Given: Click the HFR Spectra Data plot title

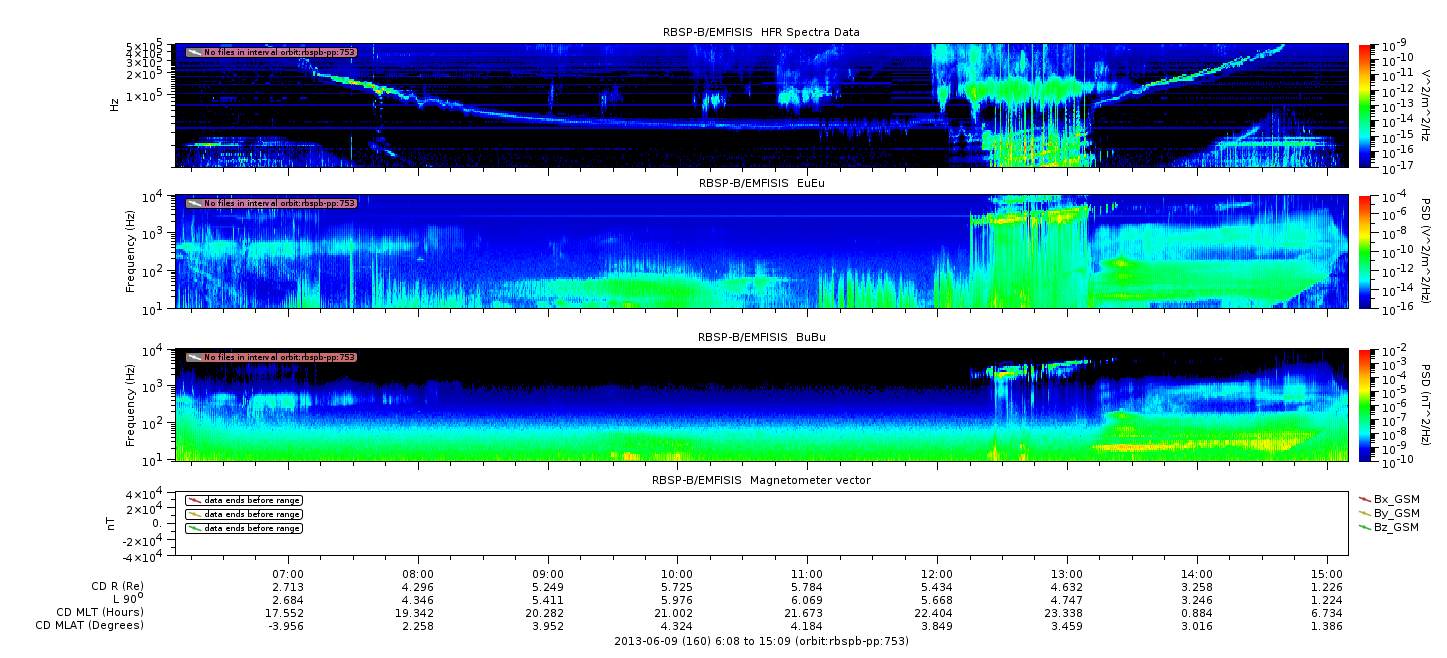Looking at the screenshot, I should (761, 32).
